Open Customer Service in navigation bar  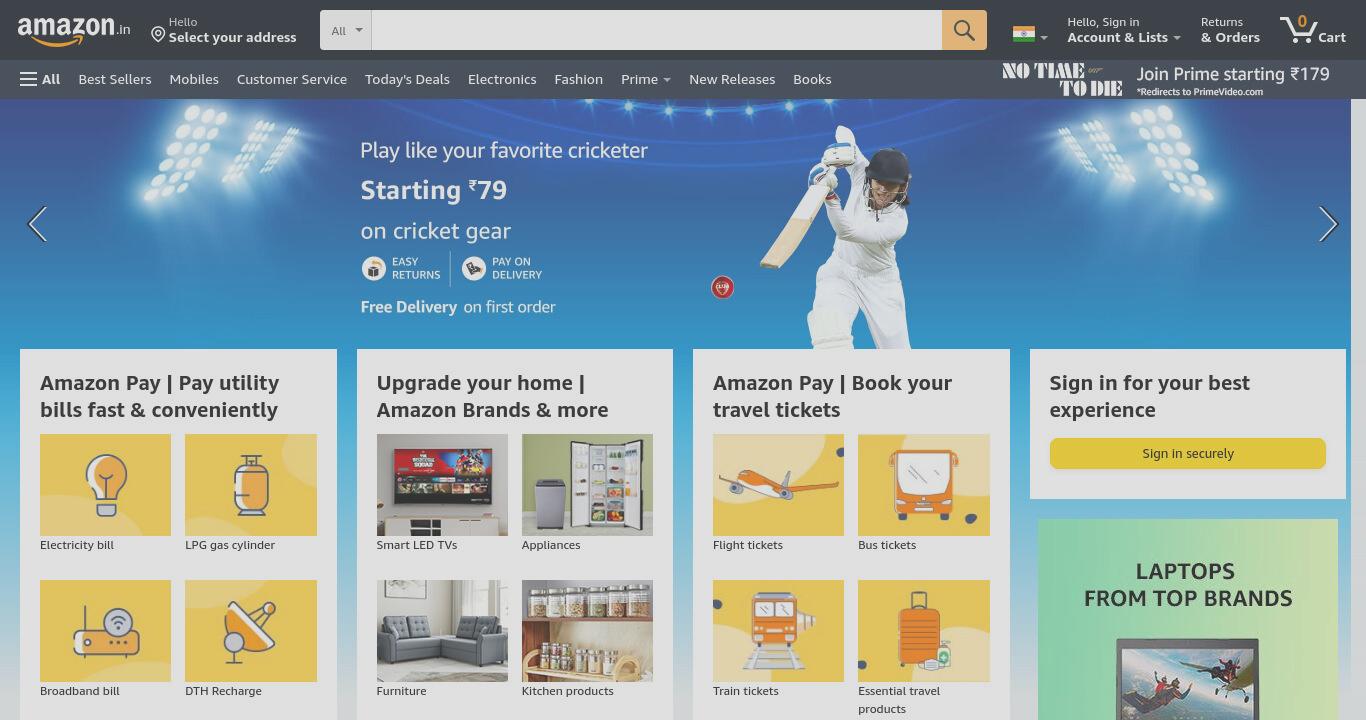click(292, 79)
